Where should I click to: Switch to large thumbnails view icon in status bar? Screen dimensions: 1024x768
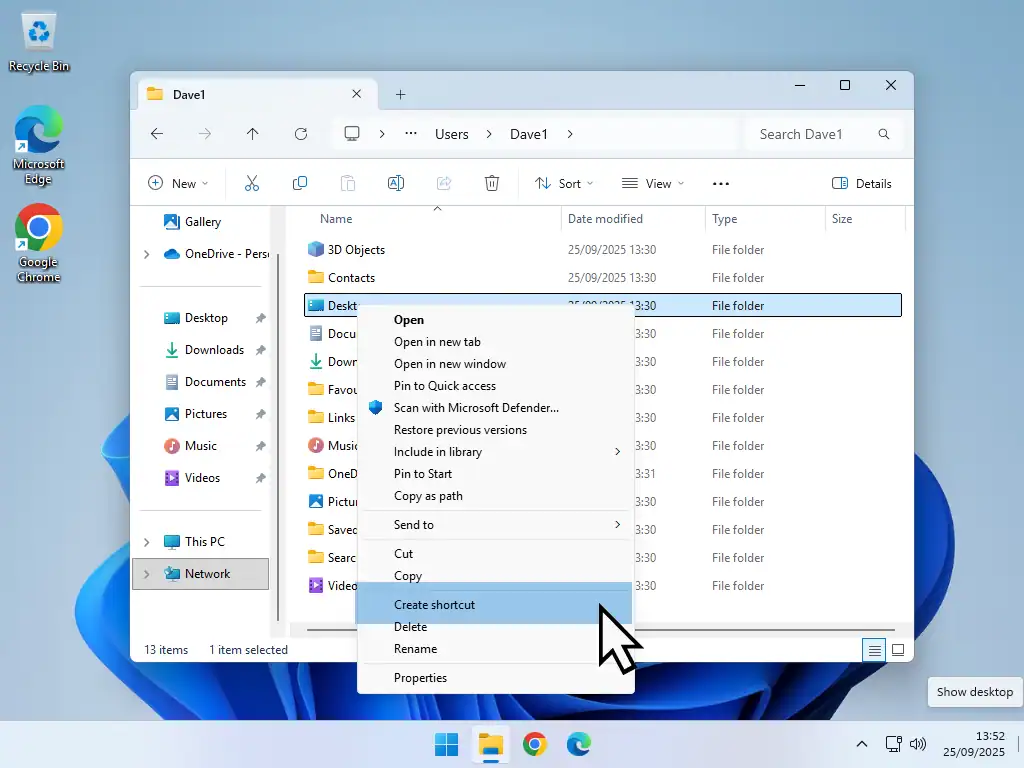[898, 650]
